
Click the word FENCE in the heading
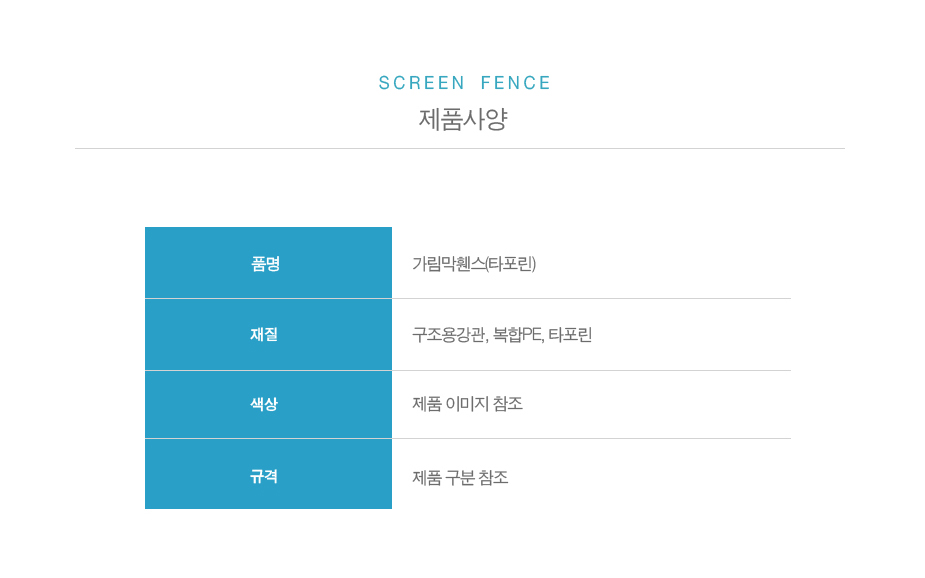516,83
